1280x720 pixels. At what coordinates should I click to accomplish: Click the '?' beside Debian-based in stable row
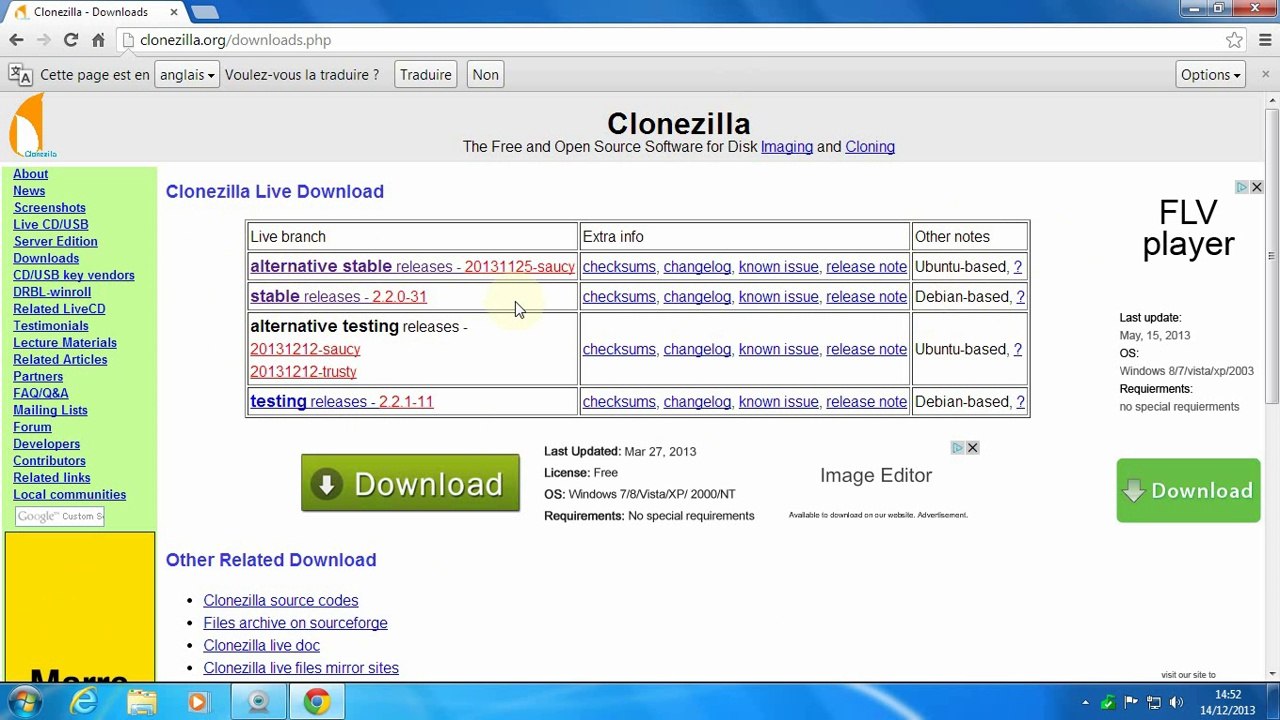pyautogui.click(x=1020, y=297)
